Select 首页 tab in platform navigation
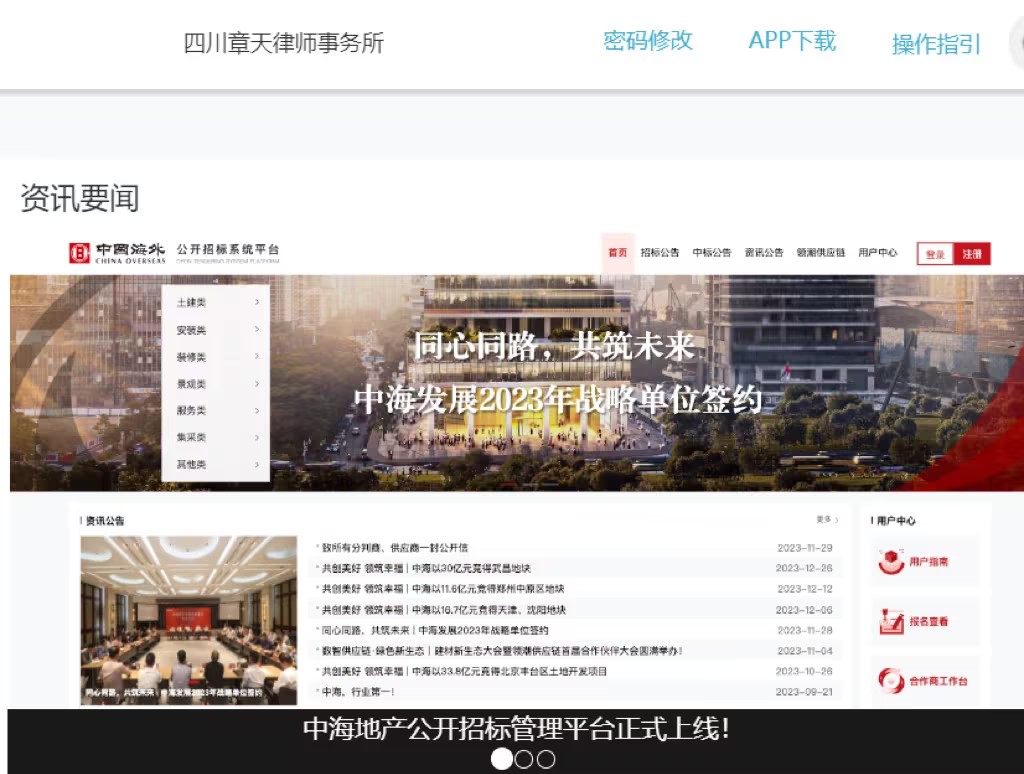 tap(617, 253)
